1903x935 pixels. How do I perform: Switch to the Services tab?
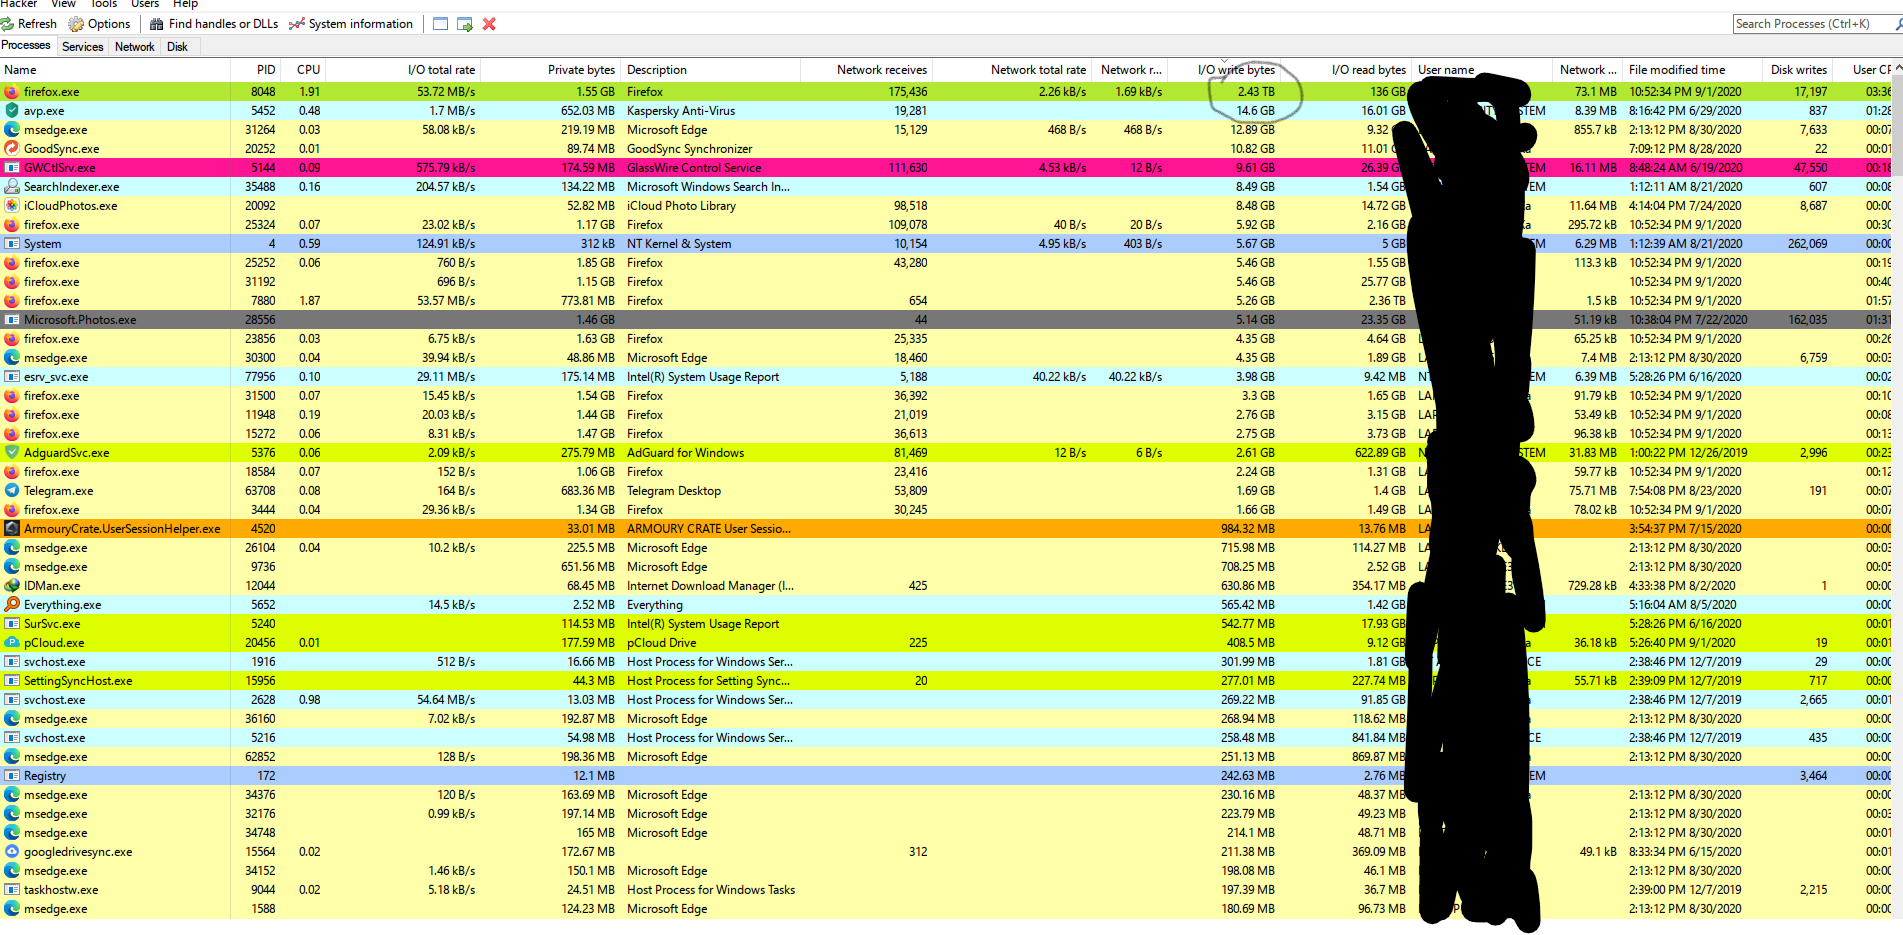pos(82,47)
